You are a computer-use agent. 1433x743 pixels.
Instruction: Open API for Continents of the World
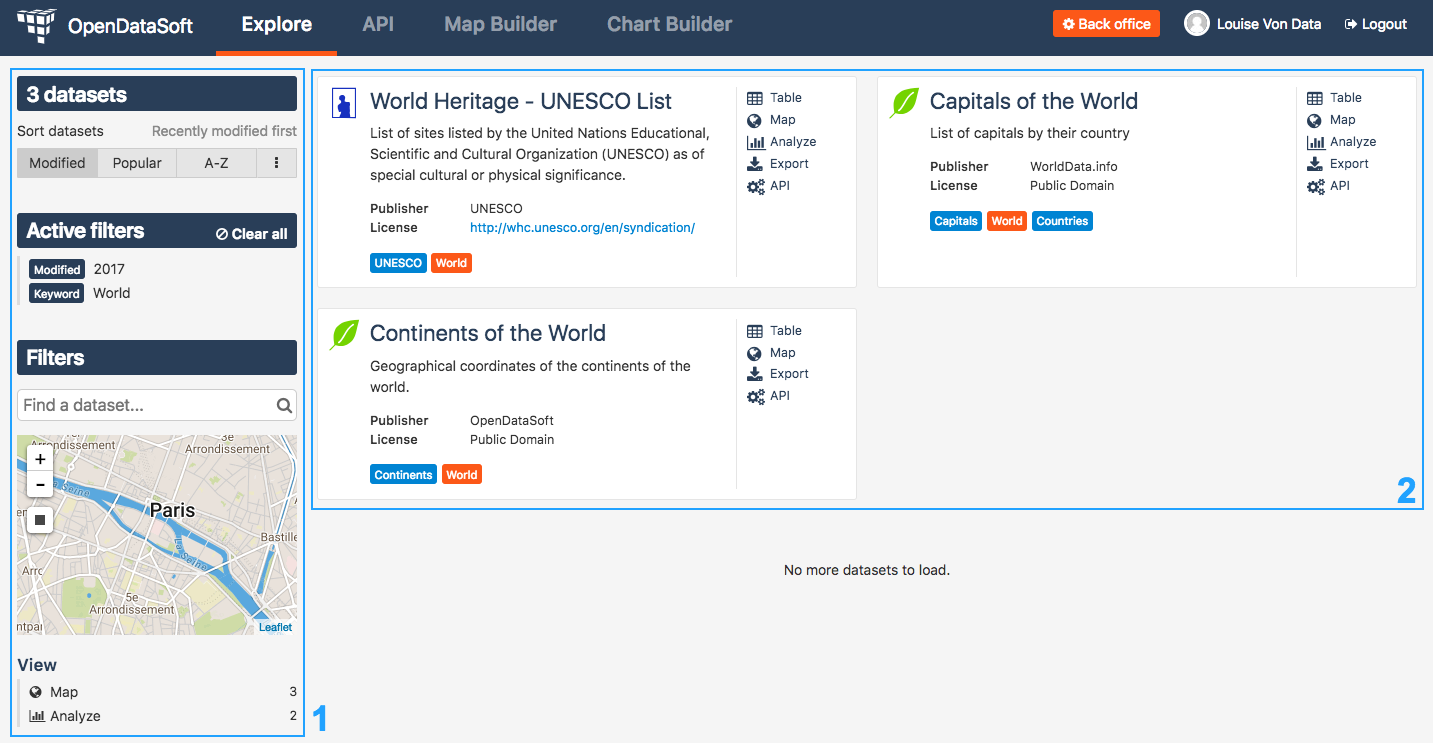point(769,396)
